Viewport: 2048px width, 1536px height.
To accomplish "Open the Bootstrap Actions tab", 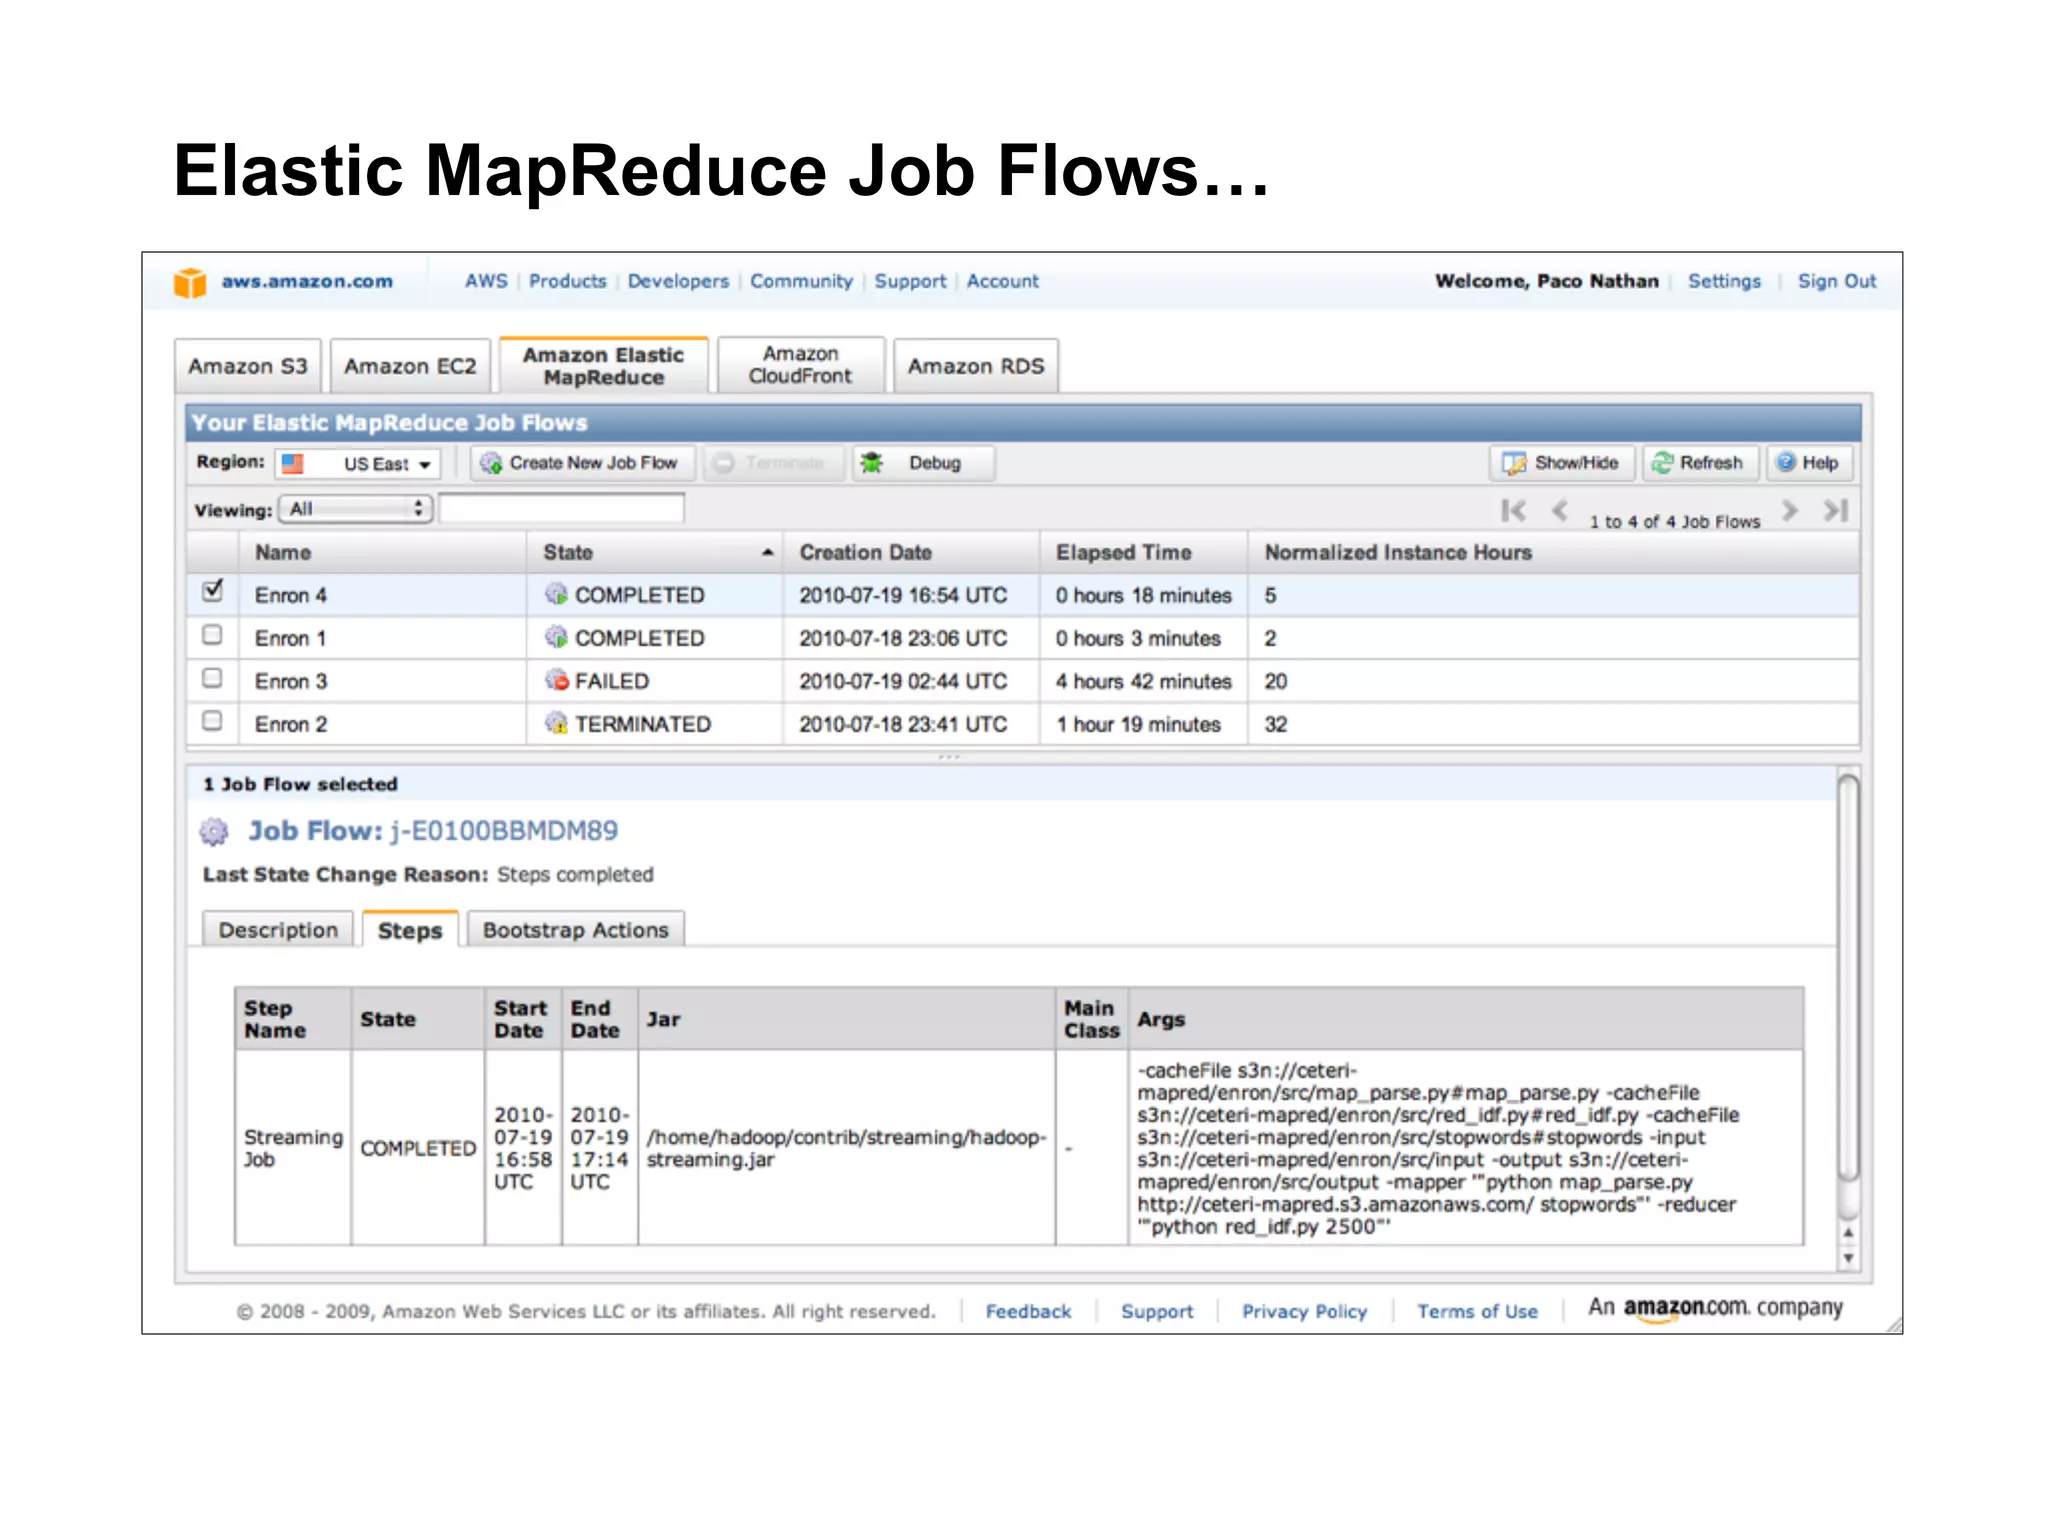I will click(x=576, y=930).
